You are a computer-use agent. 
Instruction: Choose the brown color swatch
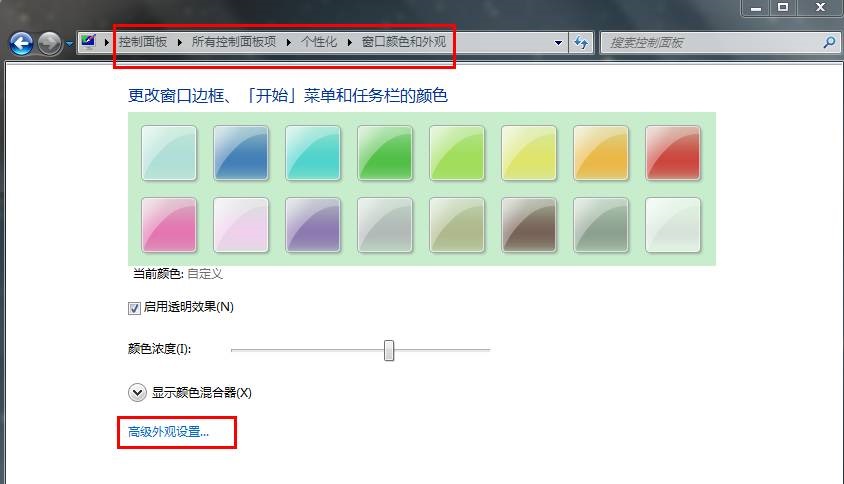[529, 225]
